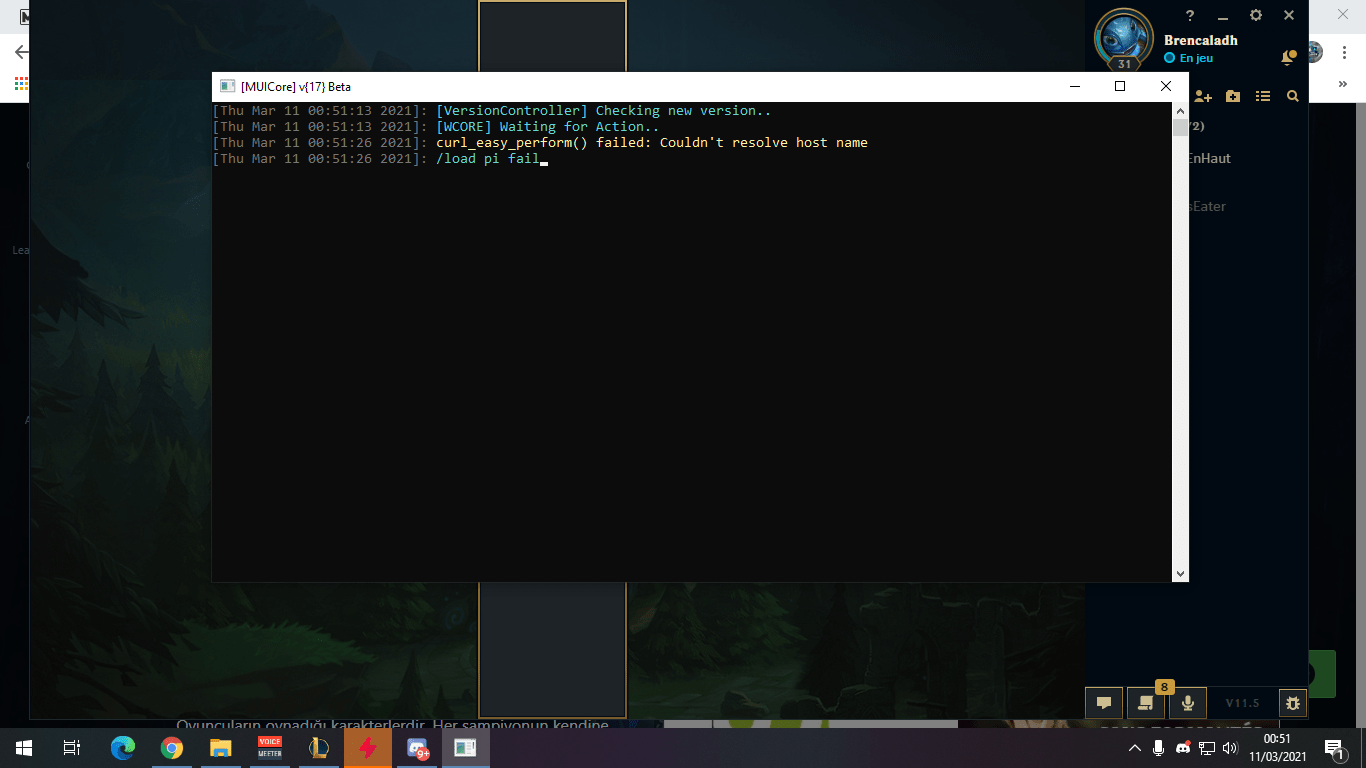Open the volume control tray icon
This screenshot has height=768, width=1366.
1231,748
